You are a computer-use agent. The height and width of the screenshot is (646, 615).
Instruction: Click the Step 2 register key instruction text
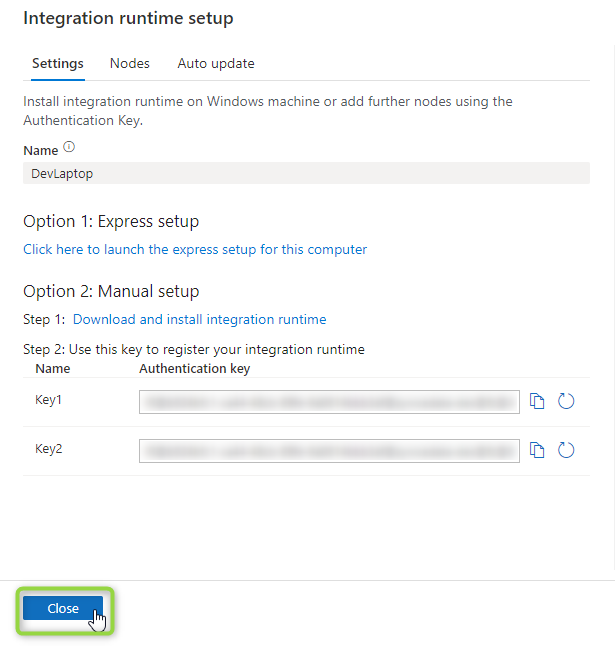pyautogui.click(x=194, y=349)
